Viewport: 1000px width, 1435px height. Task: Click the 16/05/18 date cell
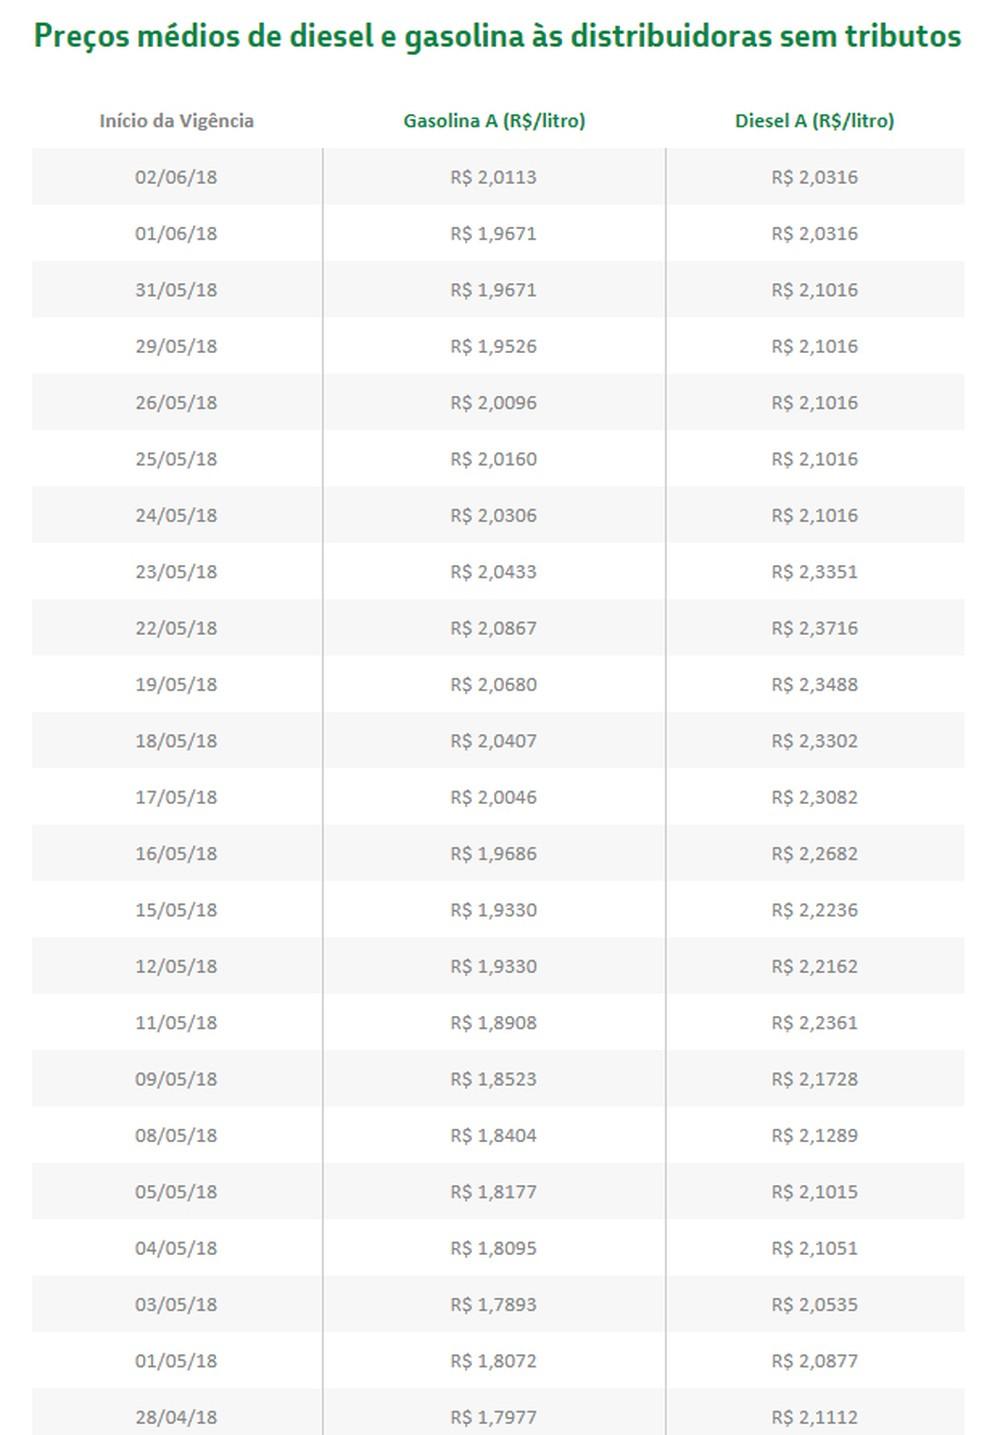[x=176, y=854]
